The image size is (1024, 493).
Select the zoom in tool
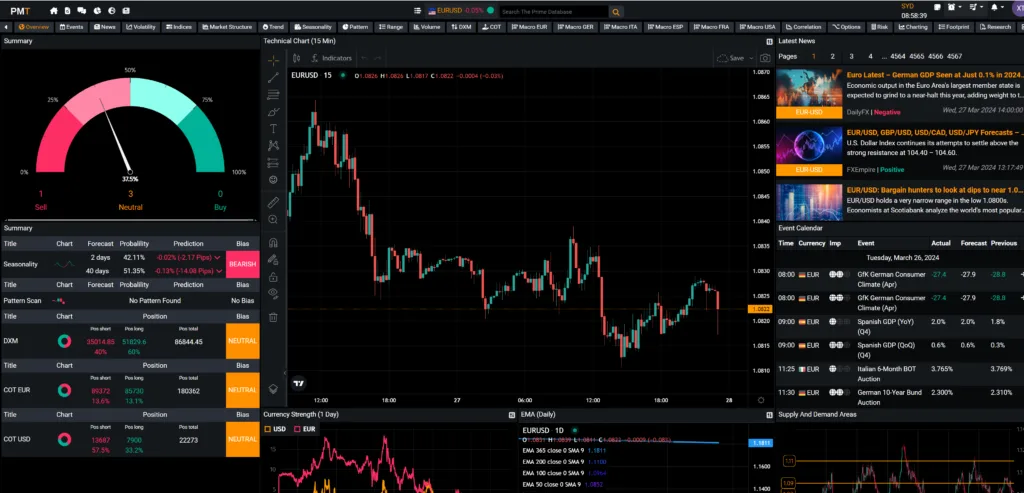[x=273, y=220]
